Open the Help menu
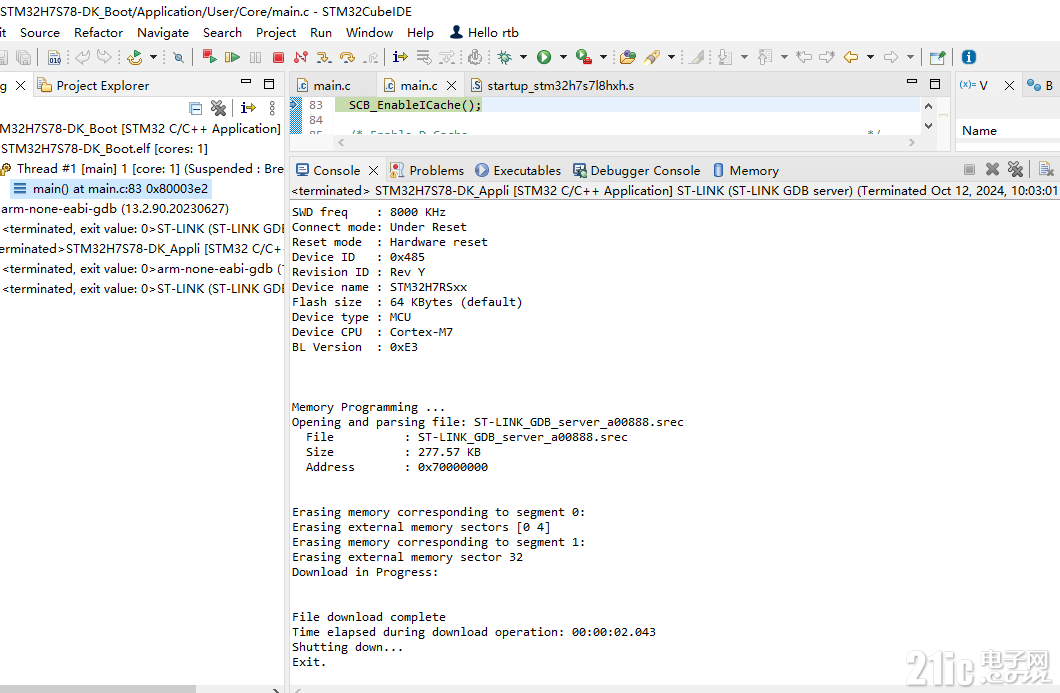Screen dimensions: 1060x693 pos(420,32)
